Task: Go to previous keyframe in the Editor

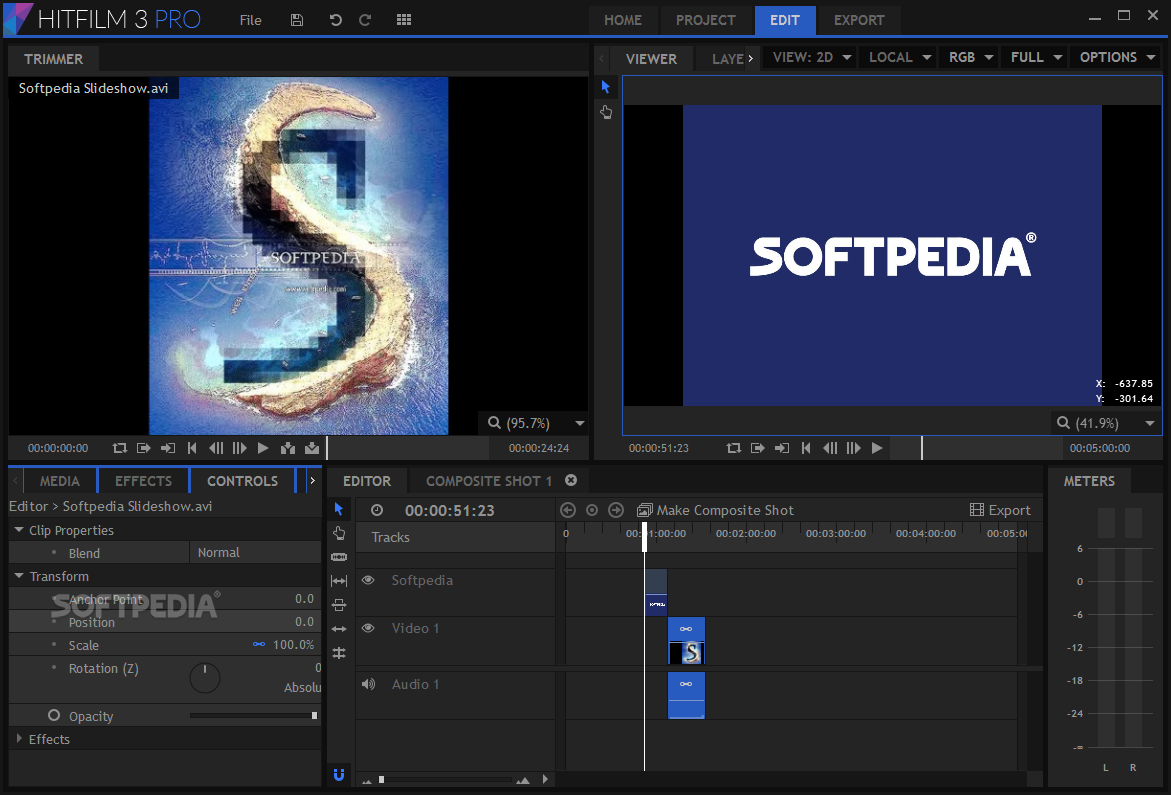Action: [568, 510]
